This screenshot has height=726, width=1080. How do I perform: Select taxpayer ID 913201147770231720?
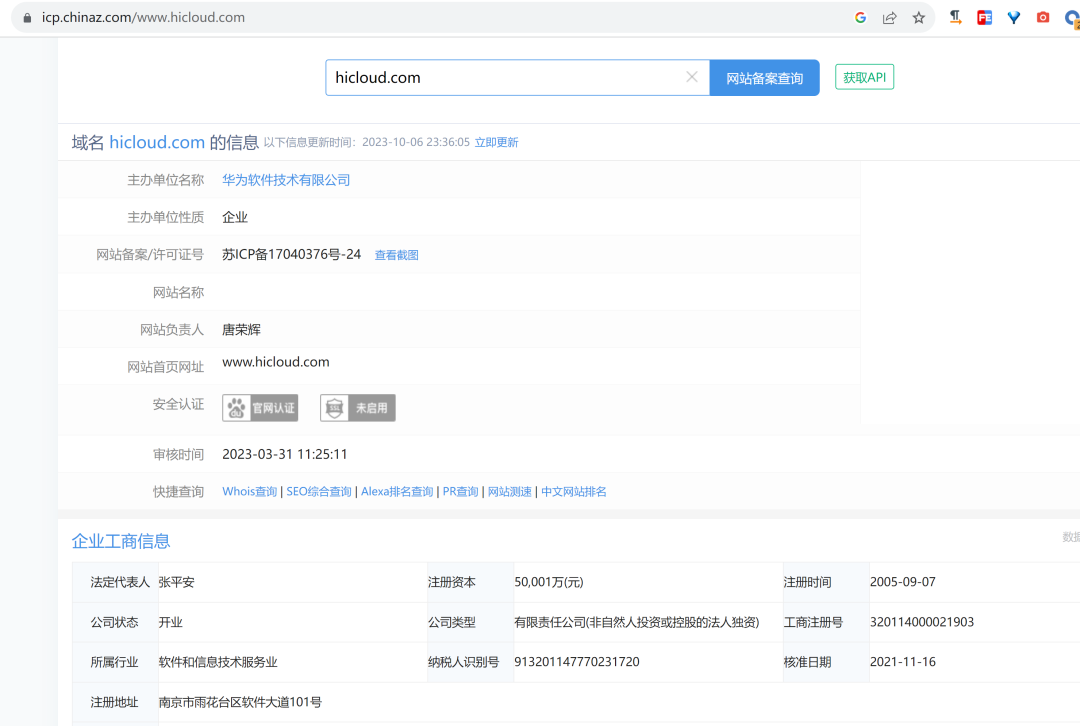click(577, 663)
